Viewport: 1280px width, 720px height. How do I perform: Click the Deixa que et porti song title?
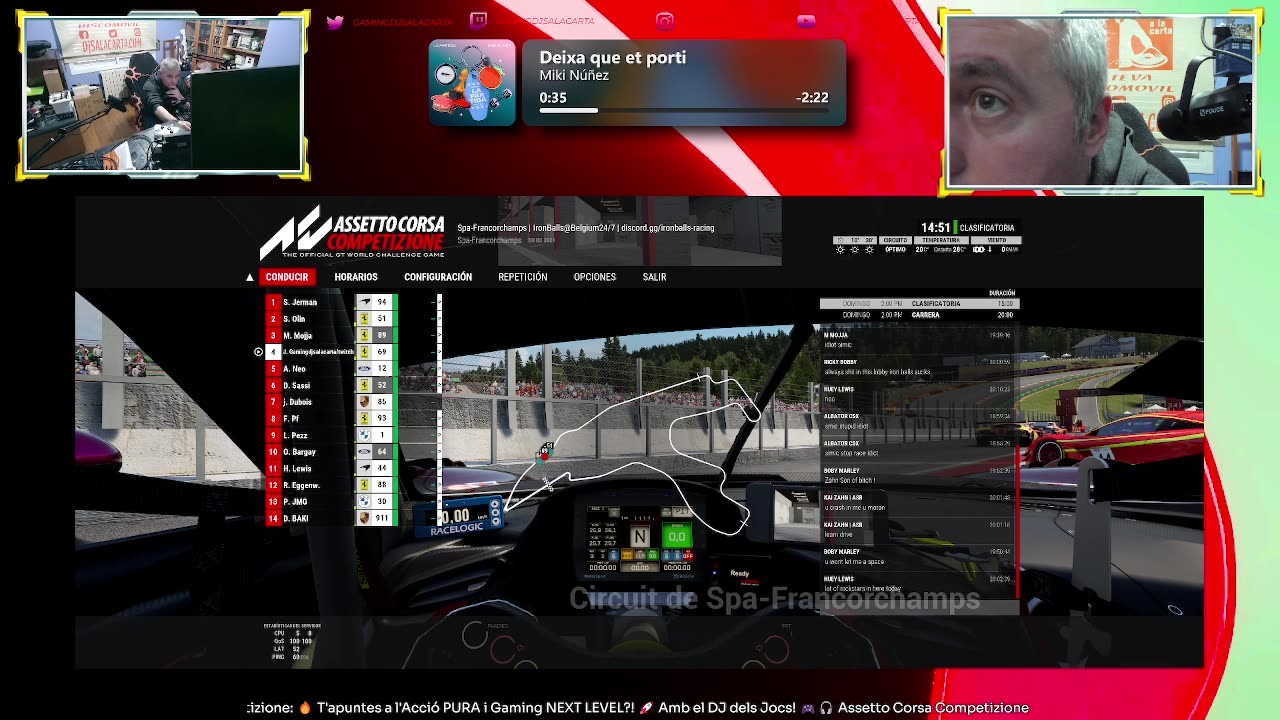[x=613, y=58]
